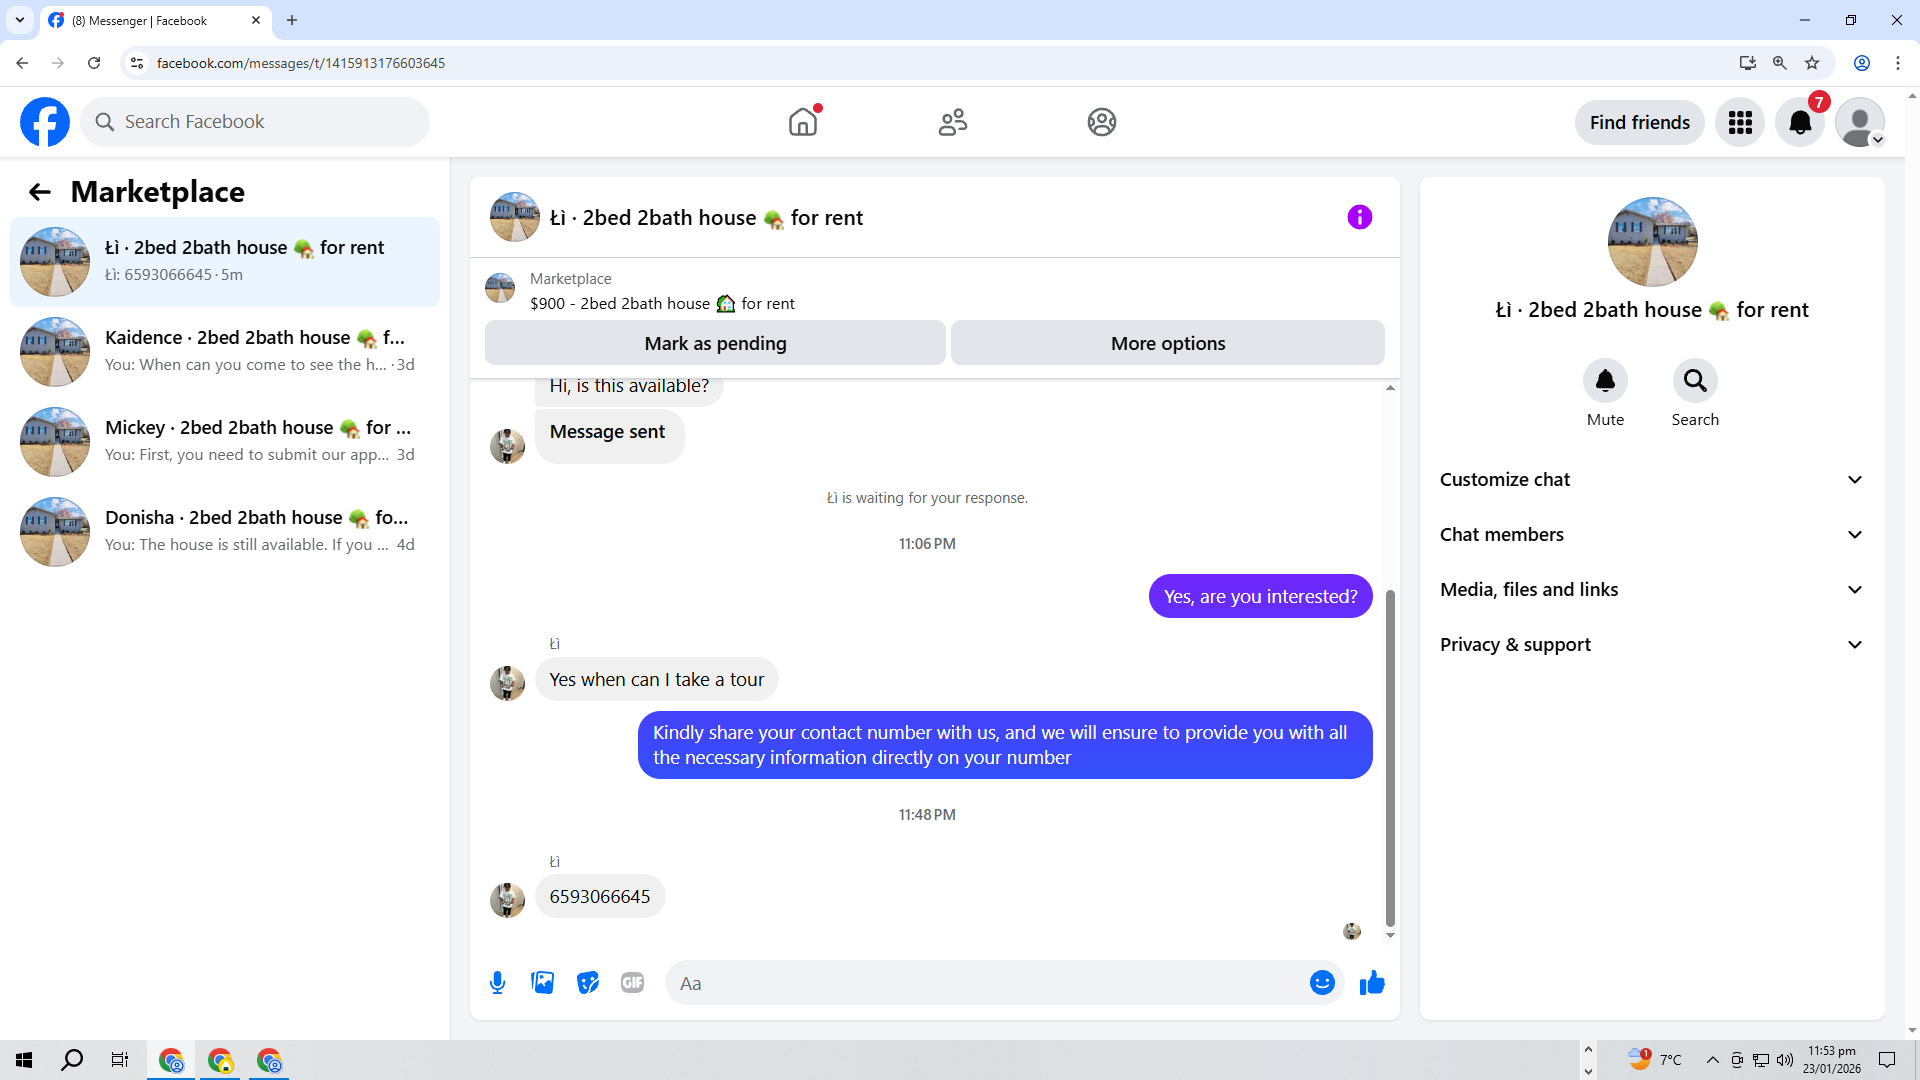Open the GIF picker

point(632,983)
